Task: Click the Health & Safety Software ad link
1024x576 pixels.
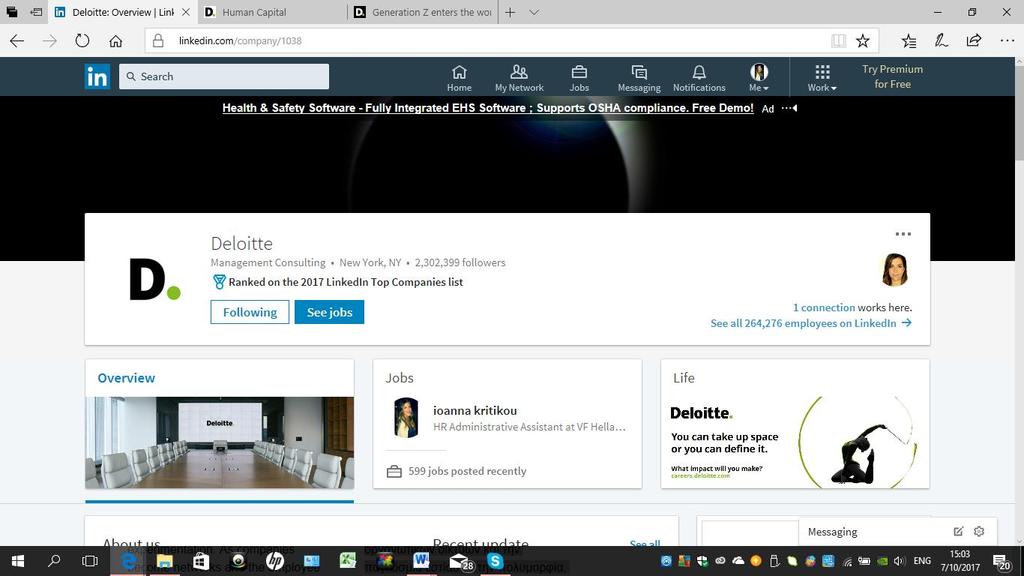Action: [x=488, y=108]
